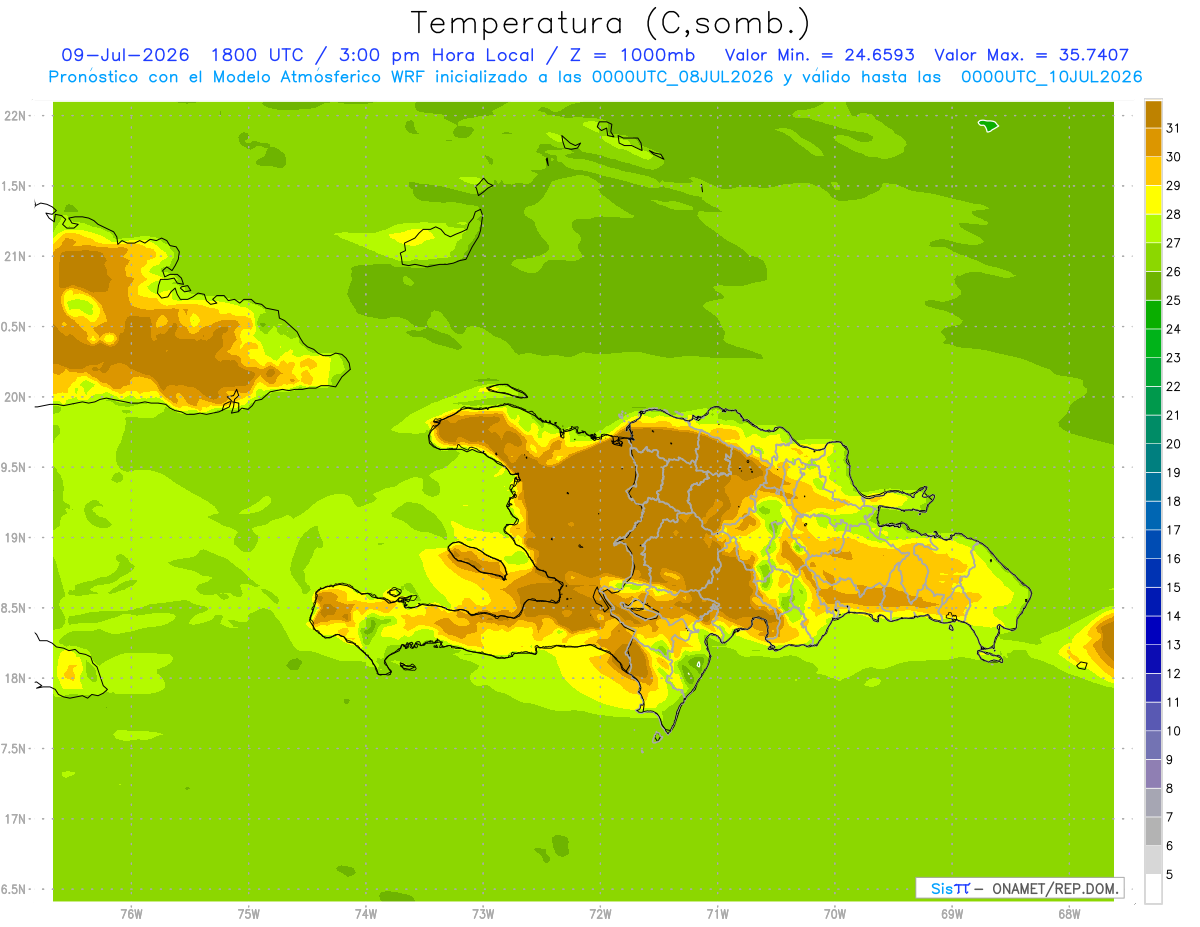
Task: Click the '68W' longitude label
Action: click(x=1069, y=913)
